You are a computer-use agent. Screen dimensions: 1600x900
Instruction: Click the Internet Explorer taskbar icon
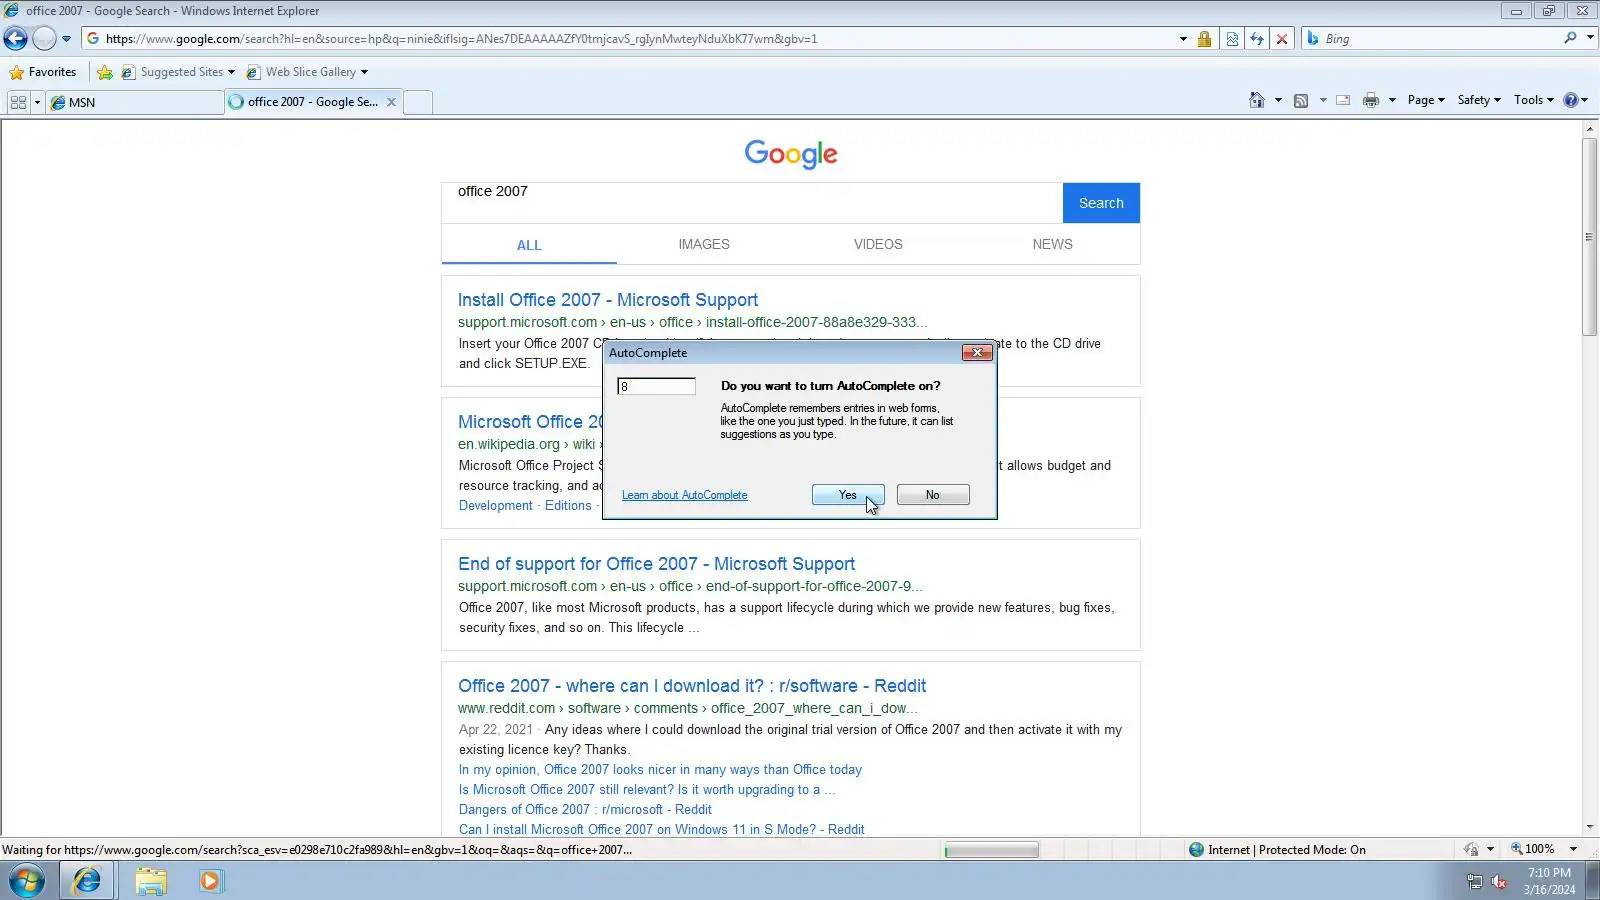87,881
